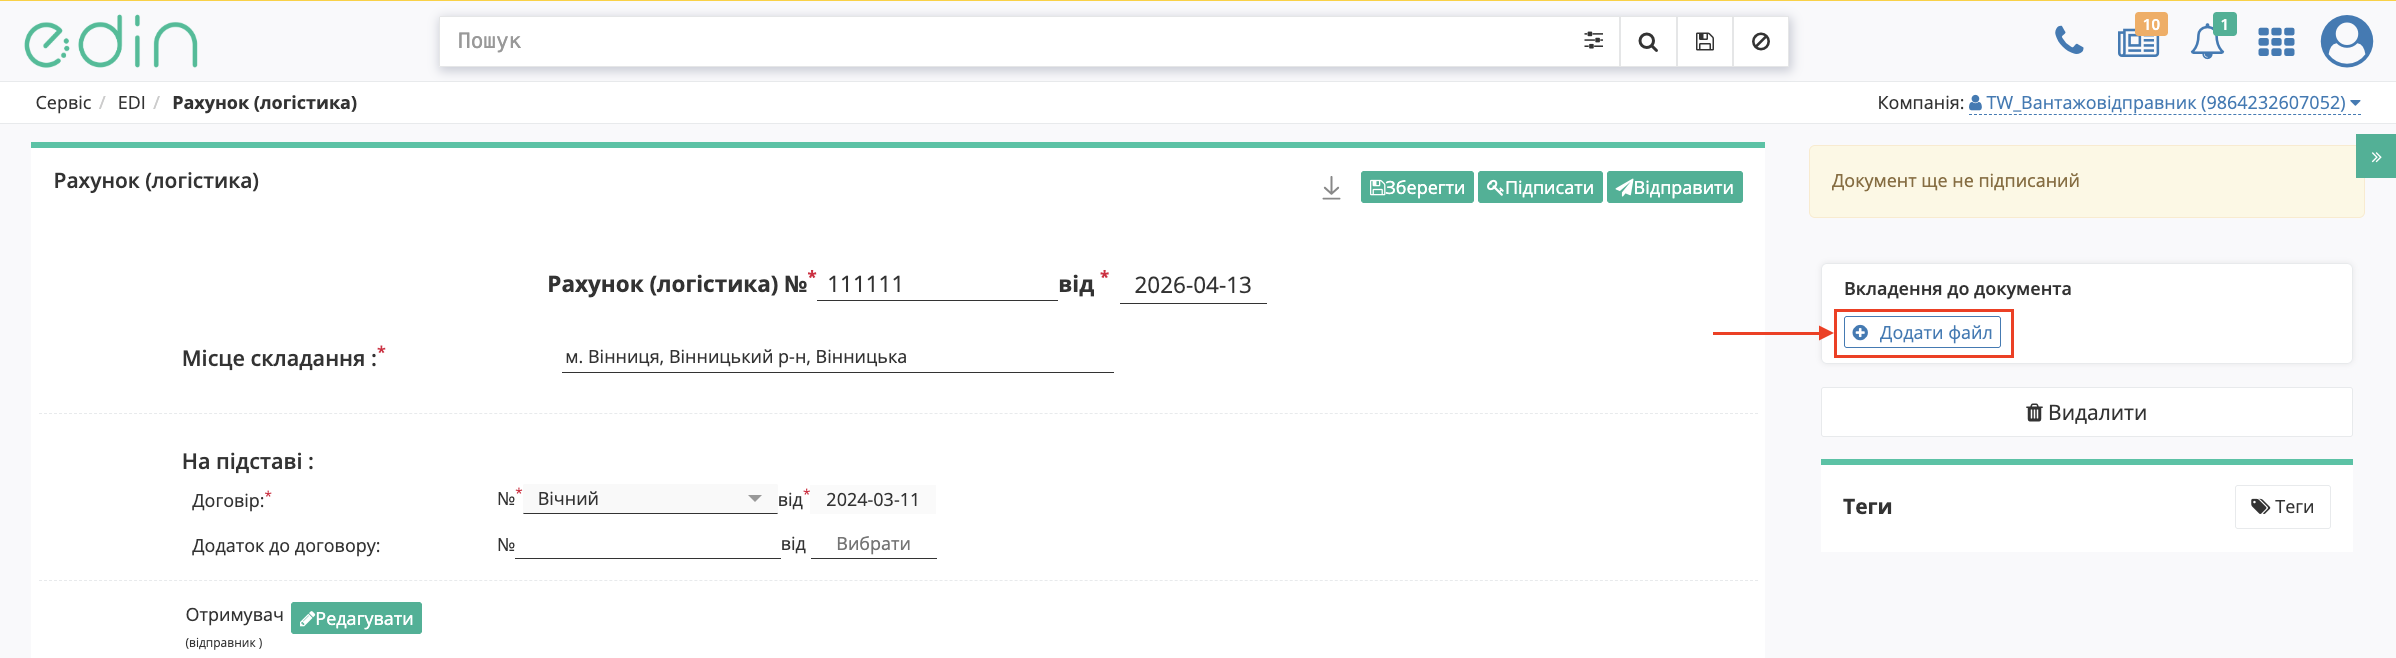The image size is (2396, 658).
Task: Go to 'EDI' breadcrumb
Action: pyautogui.click(x=131, y=103)
